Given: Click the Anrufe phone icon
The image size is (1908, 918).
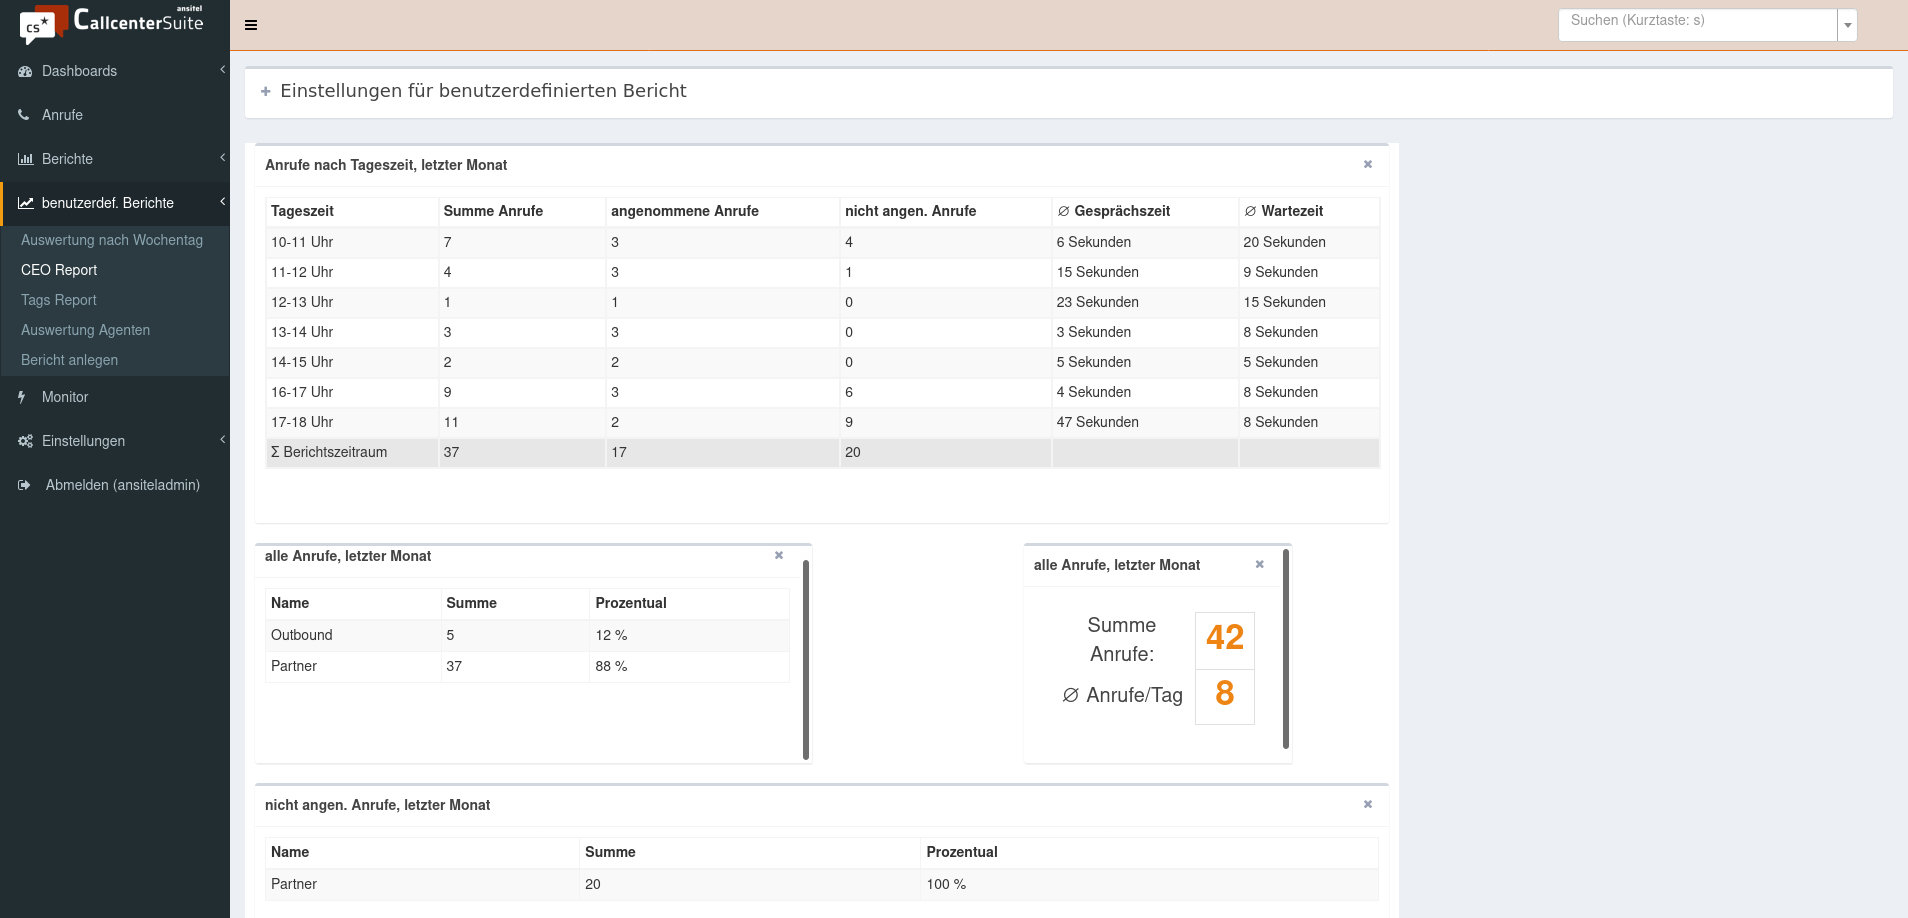Looking at the screenshot, I should [24, 115].
